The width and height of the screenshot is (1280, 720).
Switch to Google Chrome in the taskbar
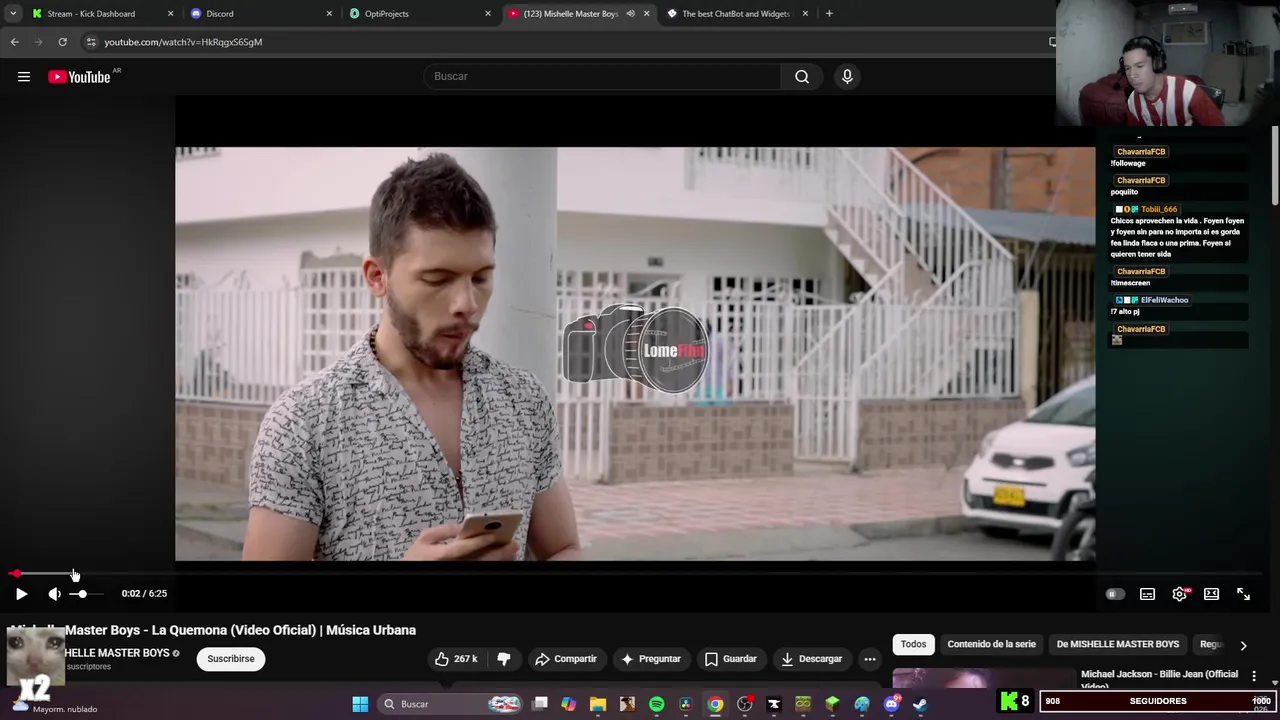coord(715,704)
